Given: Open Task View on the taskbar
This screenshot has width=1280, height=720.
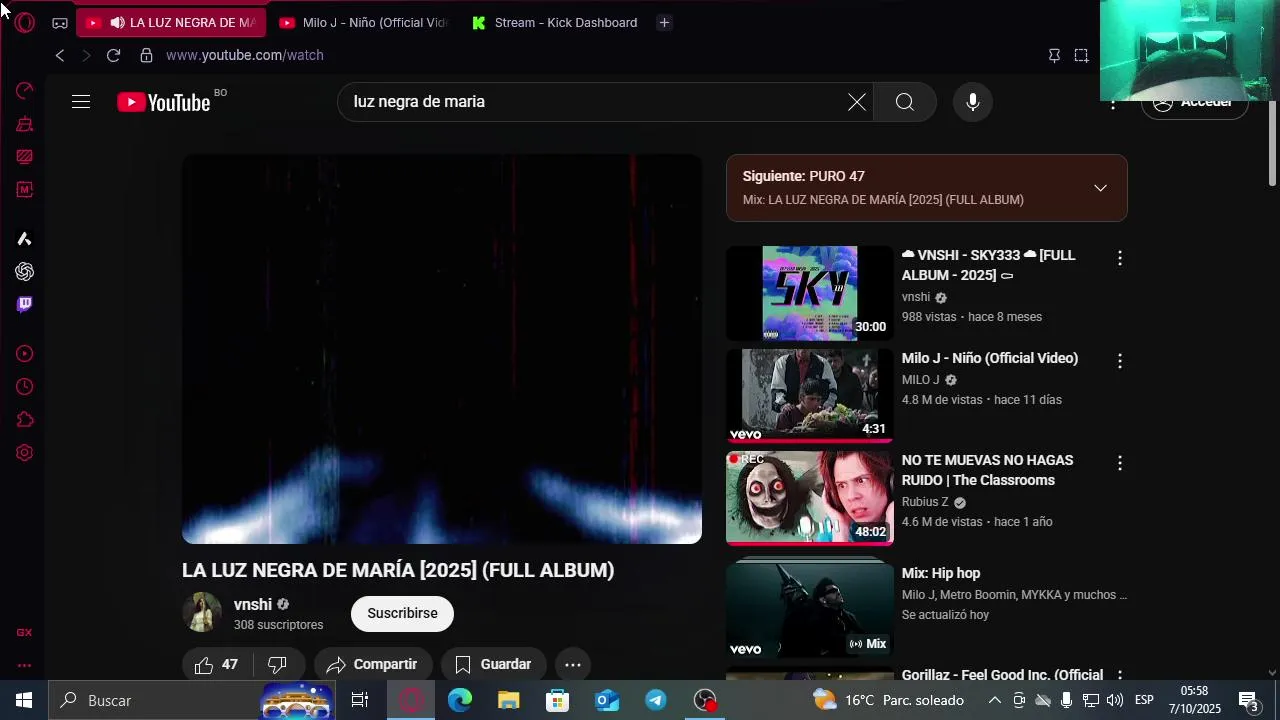Looking at the screenshot, I should 360,701.
